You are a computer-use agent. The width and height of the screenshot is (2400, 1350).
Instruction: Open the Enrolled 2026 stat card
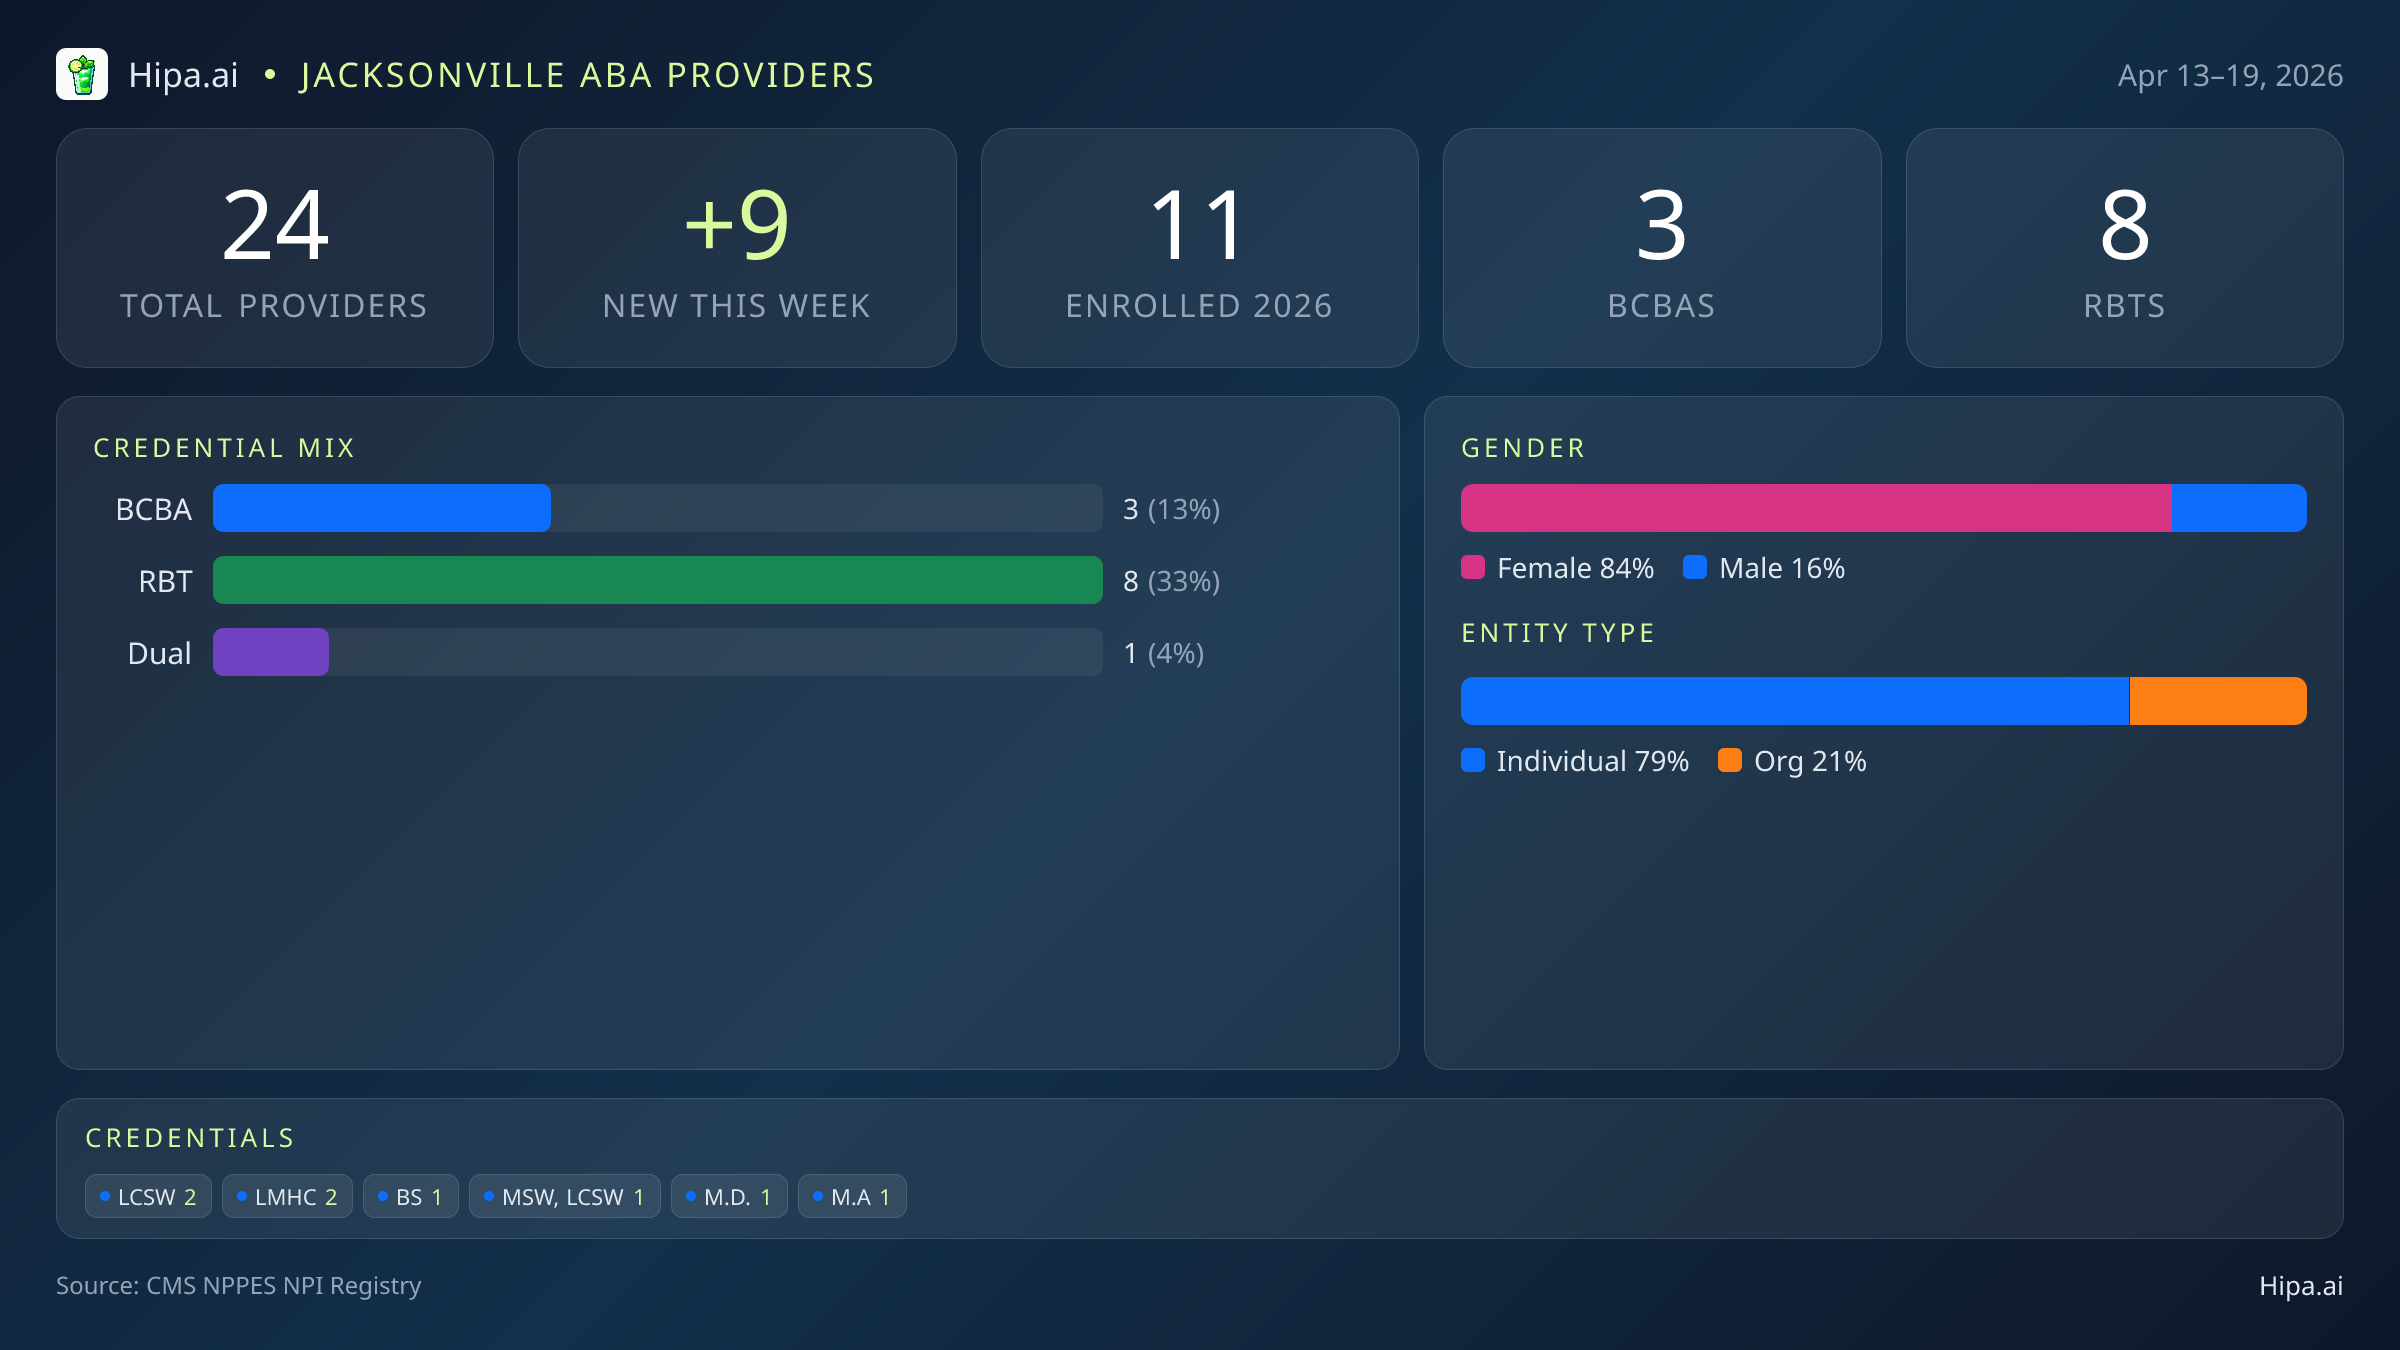pos(1199,248)
